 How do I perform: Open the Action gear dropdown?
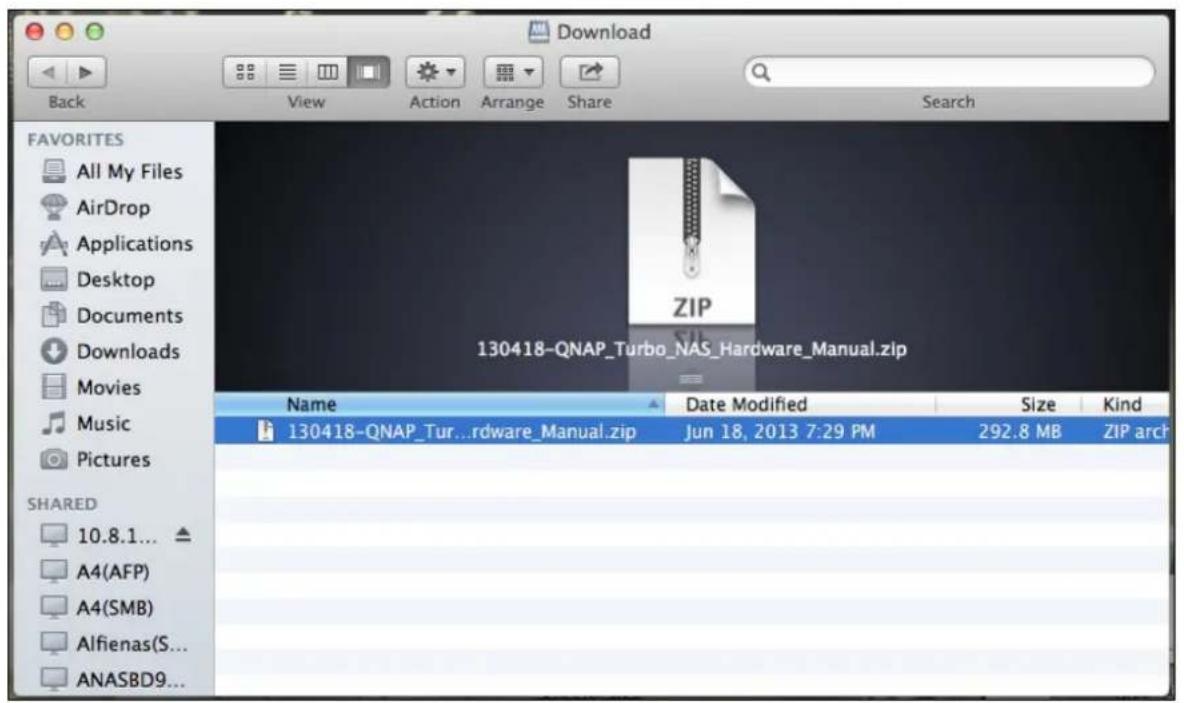point(435,72)
